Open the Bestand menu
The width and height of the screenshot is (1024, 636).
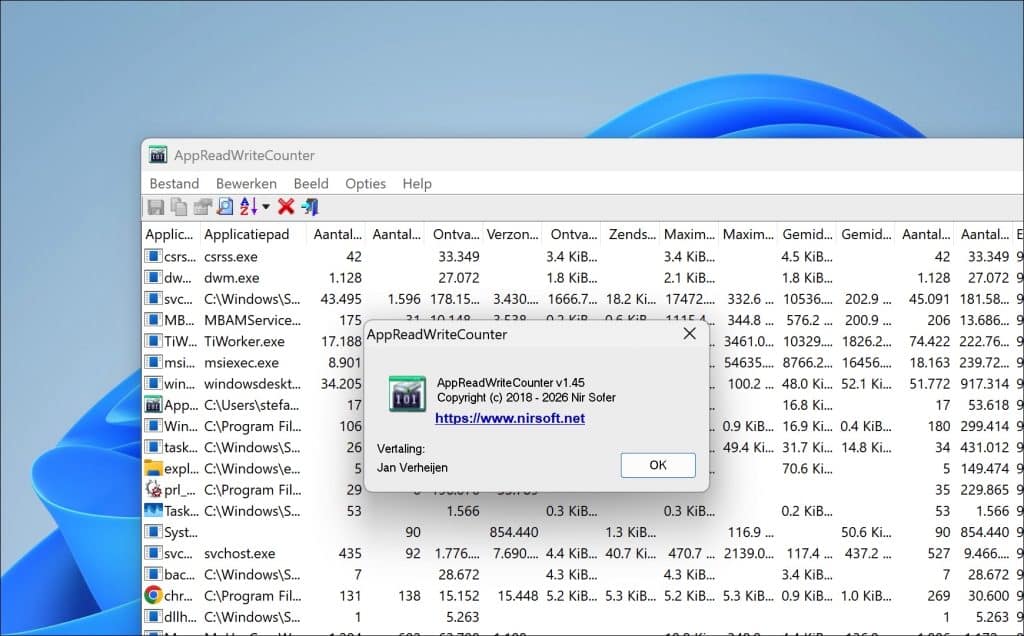tap(174, 183)
